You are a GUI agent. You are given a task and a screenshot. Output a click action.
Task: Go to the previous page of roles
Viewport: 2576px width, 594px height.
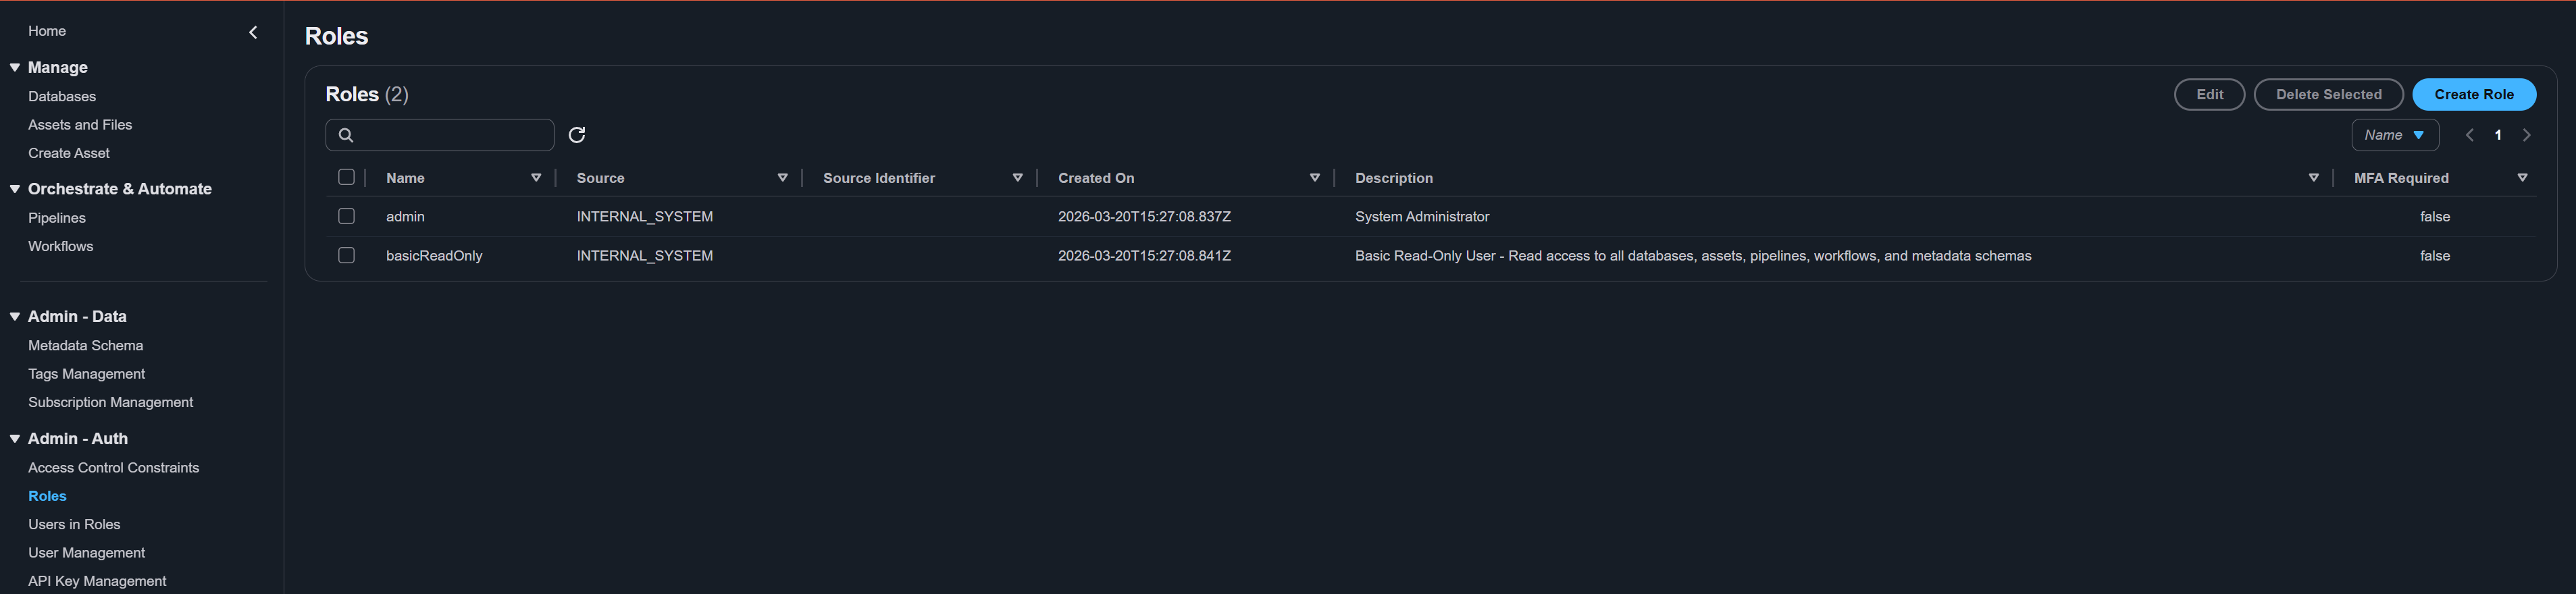[x=2469, y=135]
